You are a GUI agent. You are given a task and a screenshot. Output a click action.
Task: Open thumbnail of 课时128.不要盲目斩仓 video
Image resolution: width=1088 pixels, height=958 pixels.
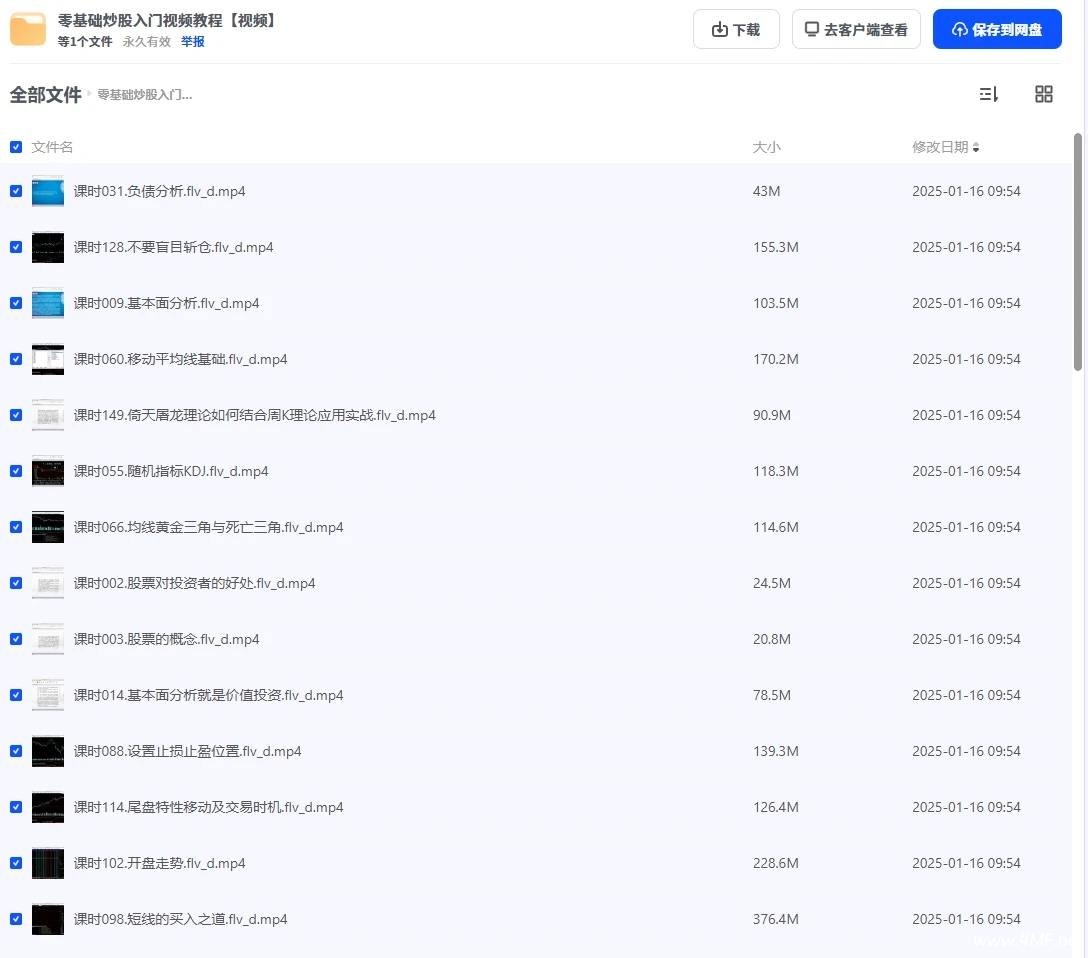[x=48, y=247]
